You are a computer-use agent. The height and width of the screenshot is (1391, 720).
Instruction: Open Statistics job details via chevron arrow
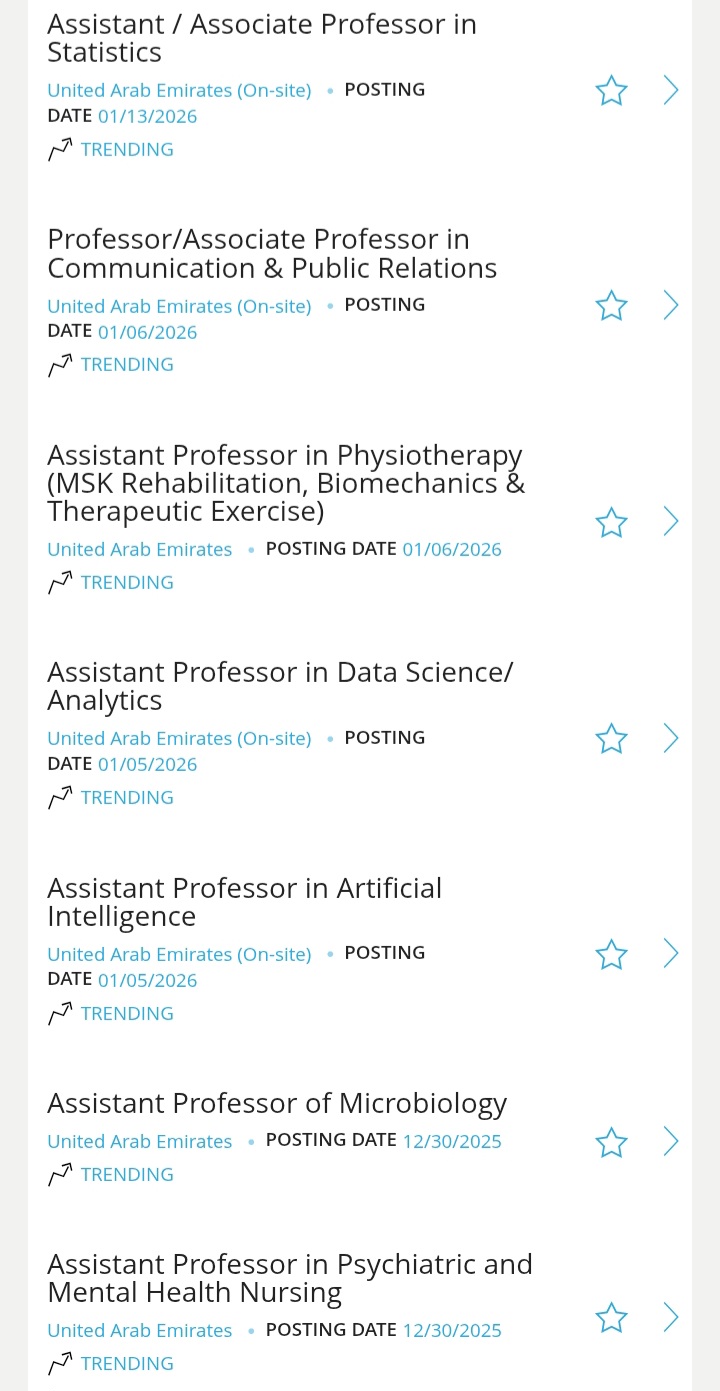(x=671, y=91)
